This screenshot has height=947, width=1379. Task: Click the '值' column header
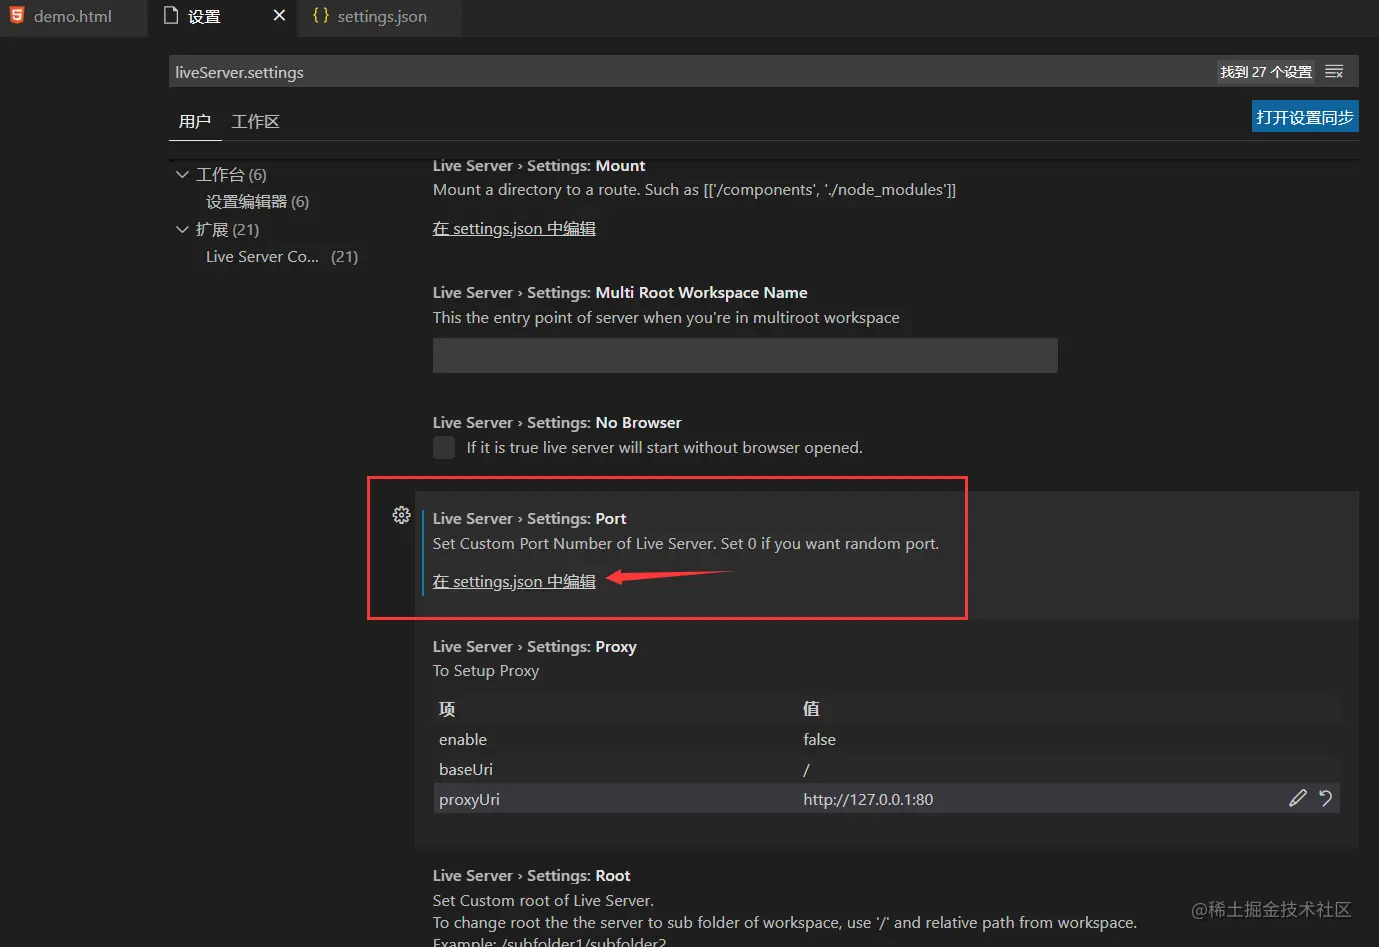(x=811, y=708)
